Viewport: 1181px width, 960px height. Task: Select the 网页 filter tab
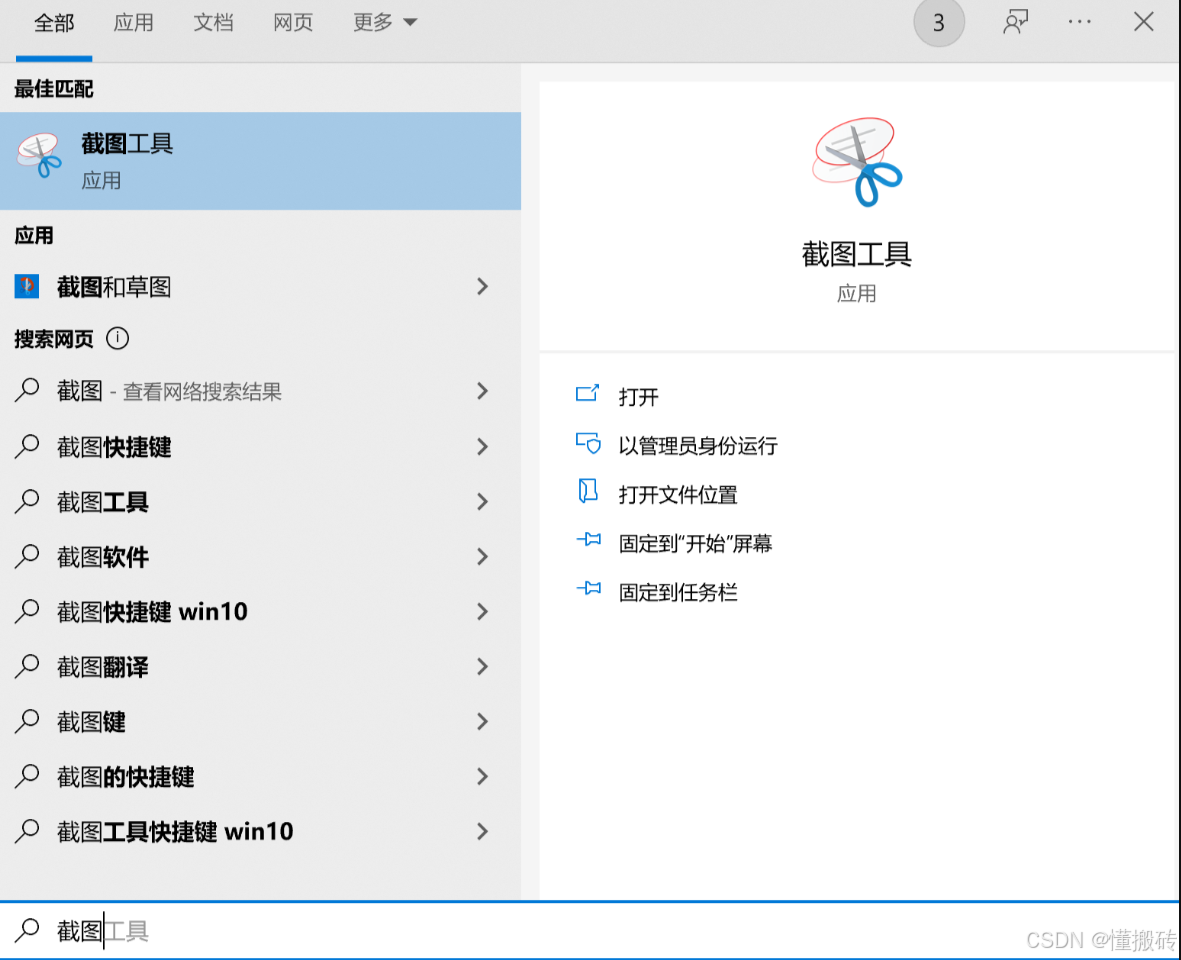click(x=293, y=23)
